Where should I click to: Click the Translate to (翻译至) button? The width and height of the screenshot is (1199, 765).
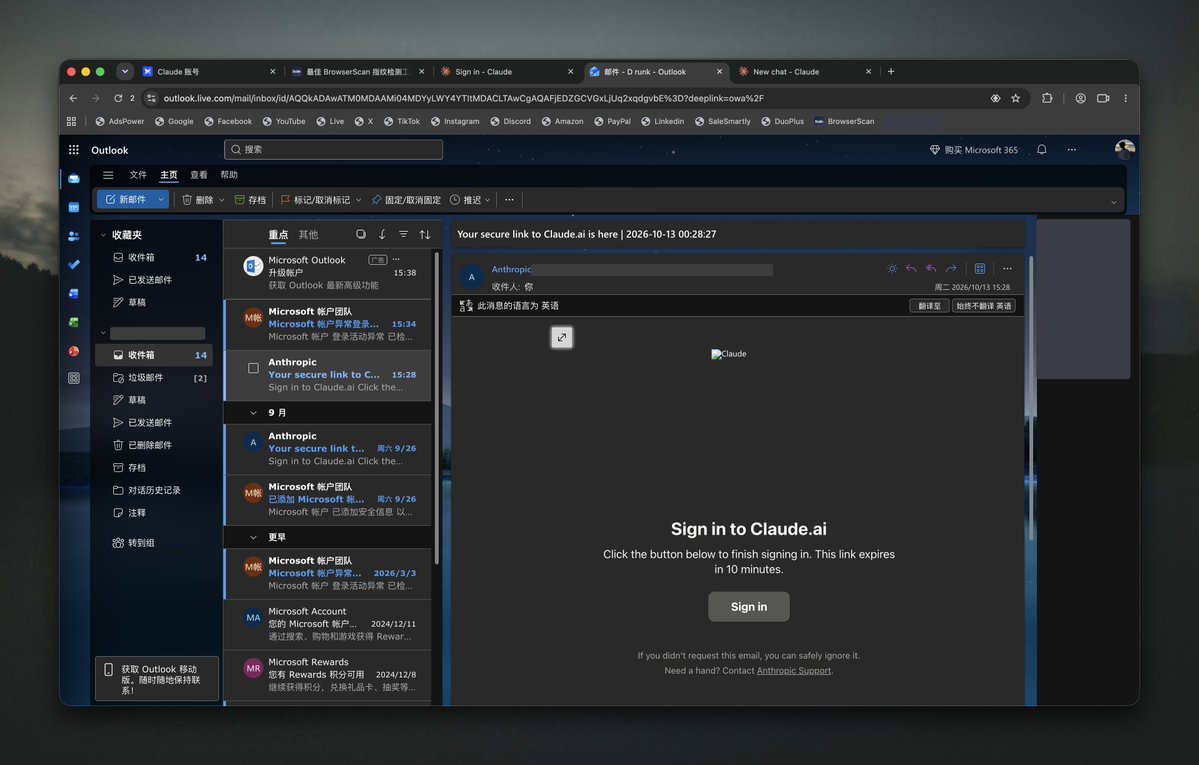pos(929,306)
